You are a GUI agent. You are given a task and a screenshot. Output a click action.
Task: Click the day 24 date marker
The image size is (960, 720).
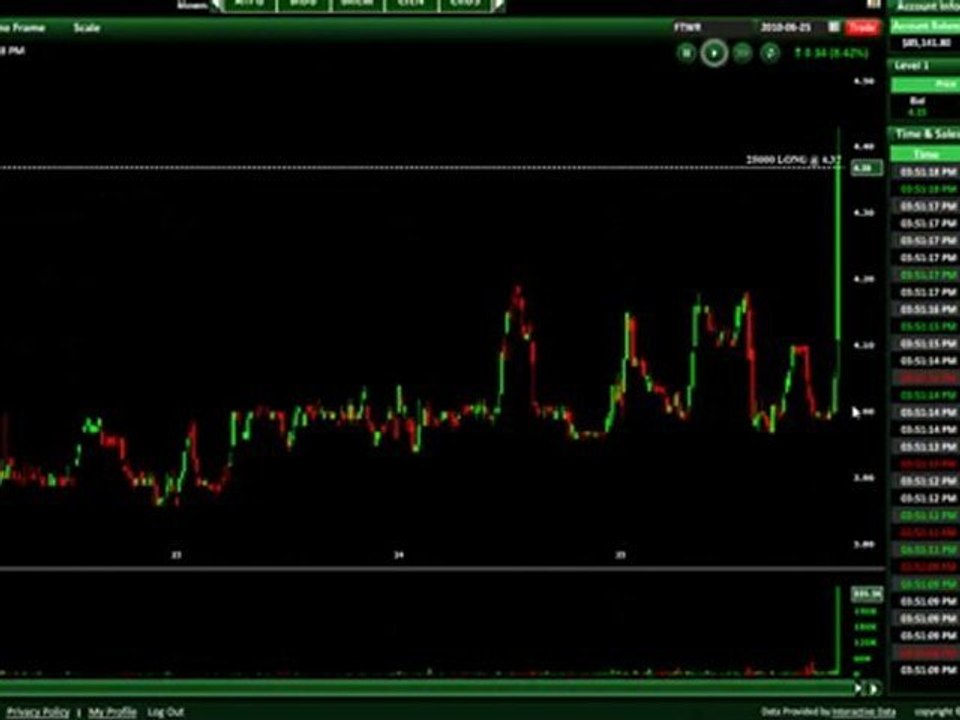(x=399, y=555)
